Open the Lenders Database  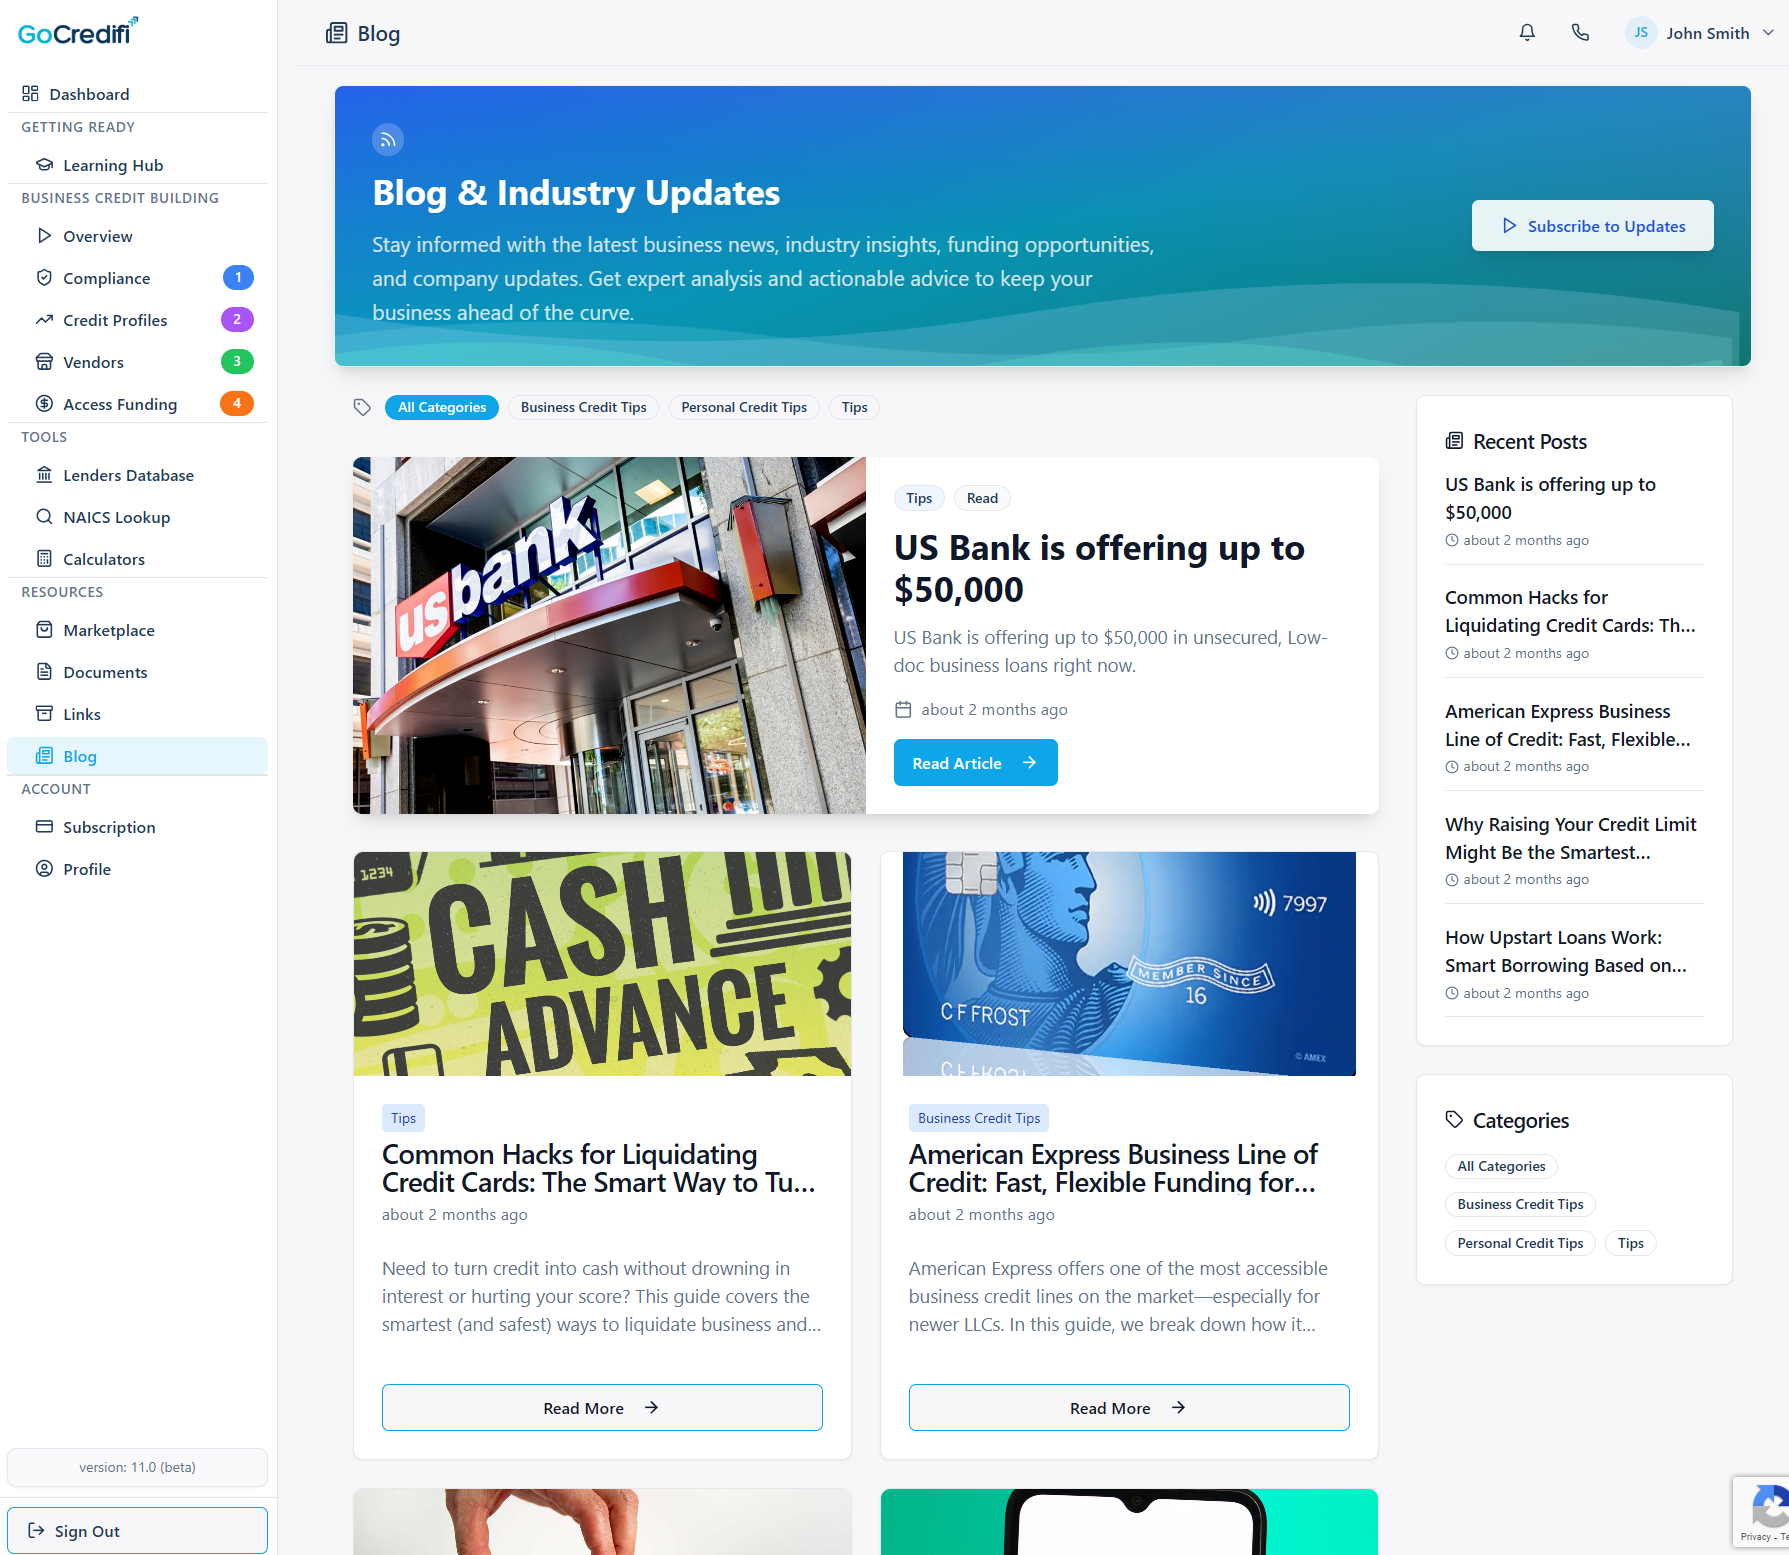[128, 475]
